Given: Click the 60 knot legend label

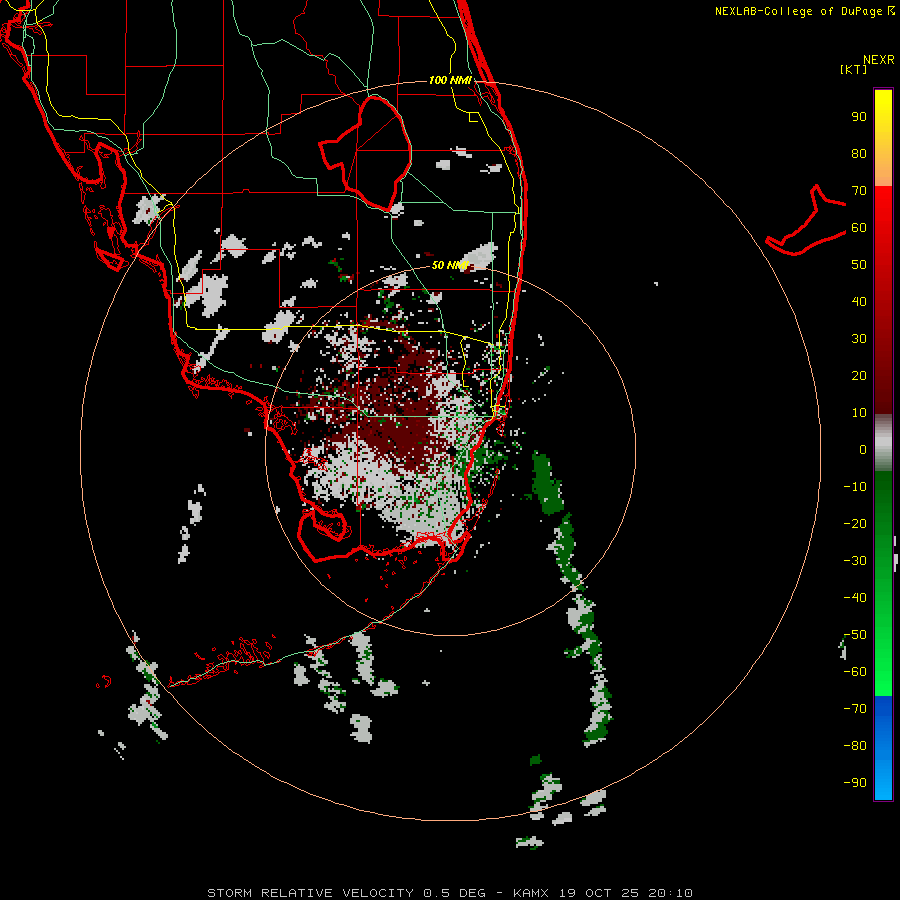Looking at the screenshot, I should (x=859, y=228).
